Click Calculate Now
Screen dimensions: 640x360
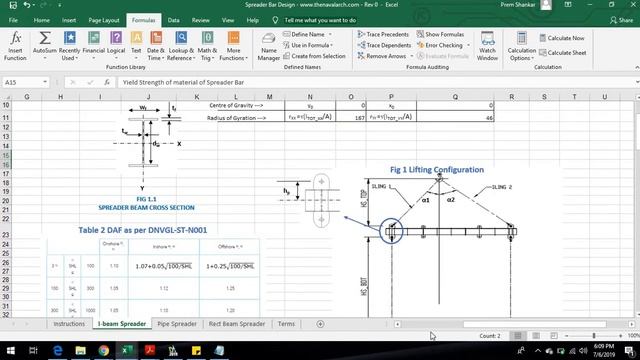pos(562,38)
